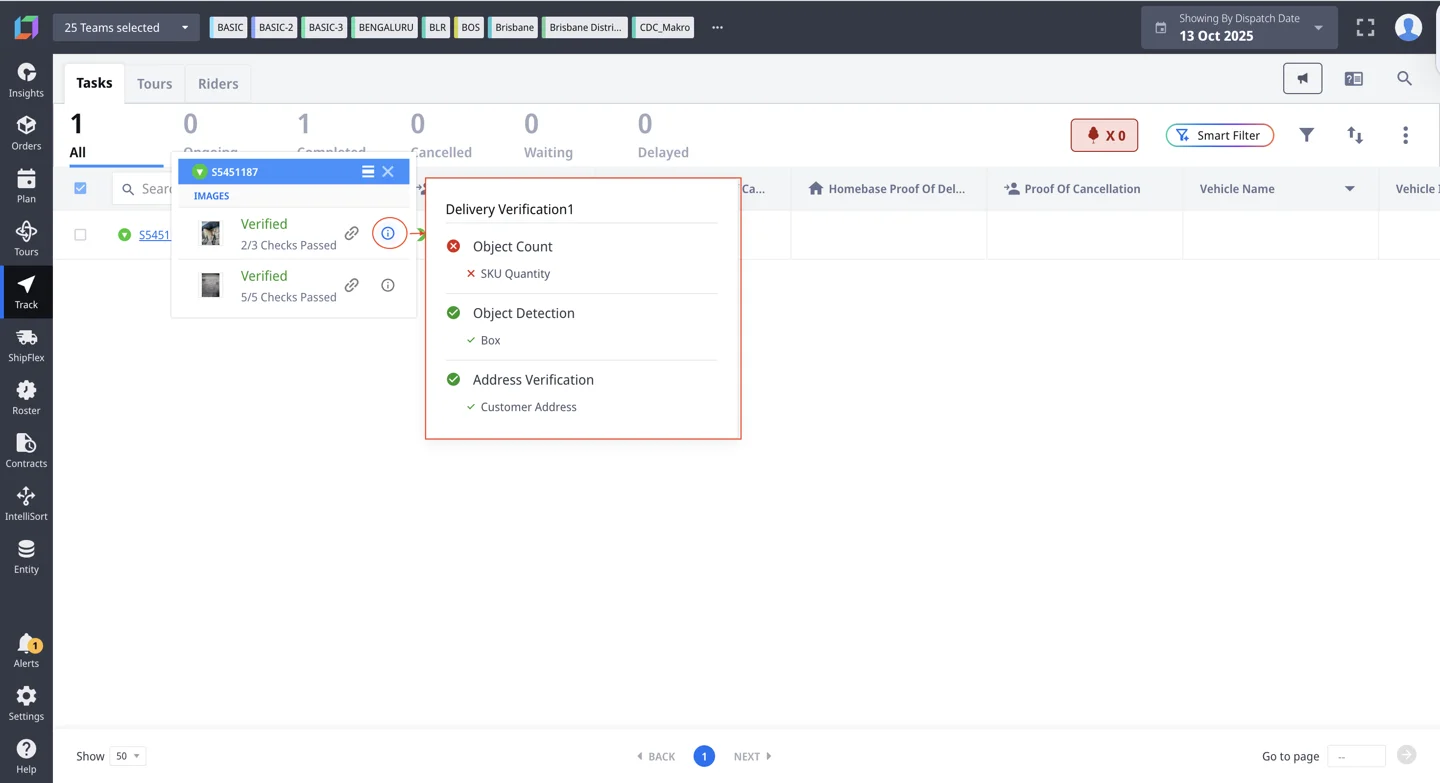1440x783 pixels.
Task: Copy link using the paperclip icon on first image
Action: click(x=351, y=232)
